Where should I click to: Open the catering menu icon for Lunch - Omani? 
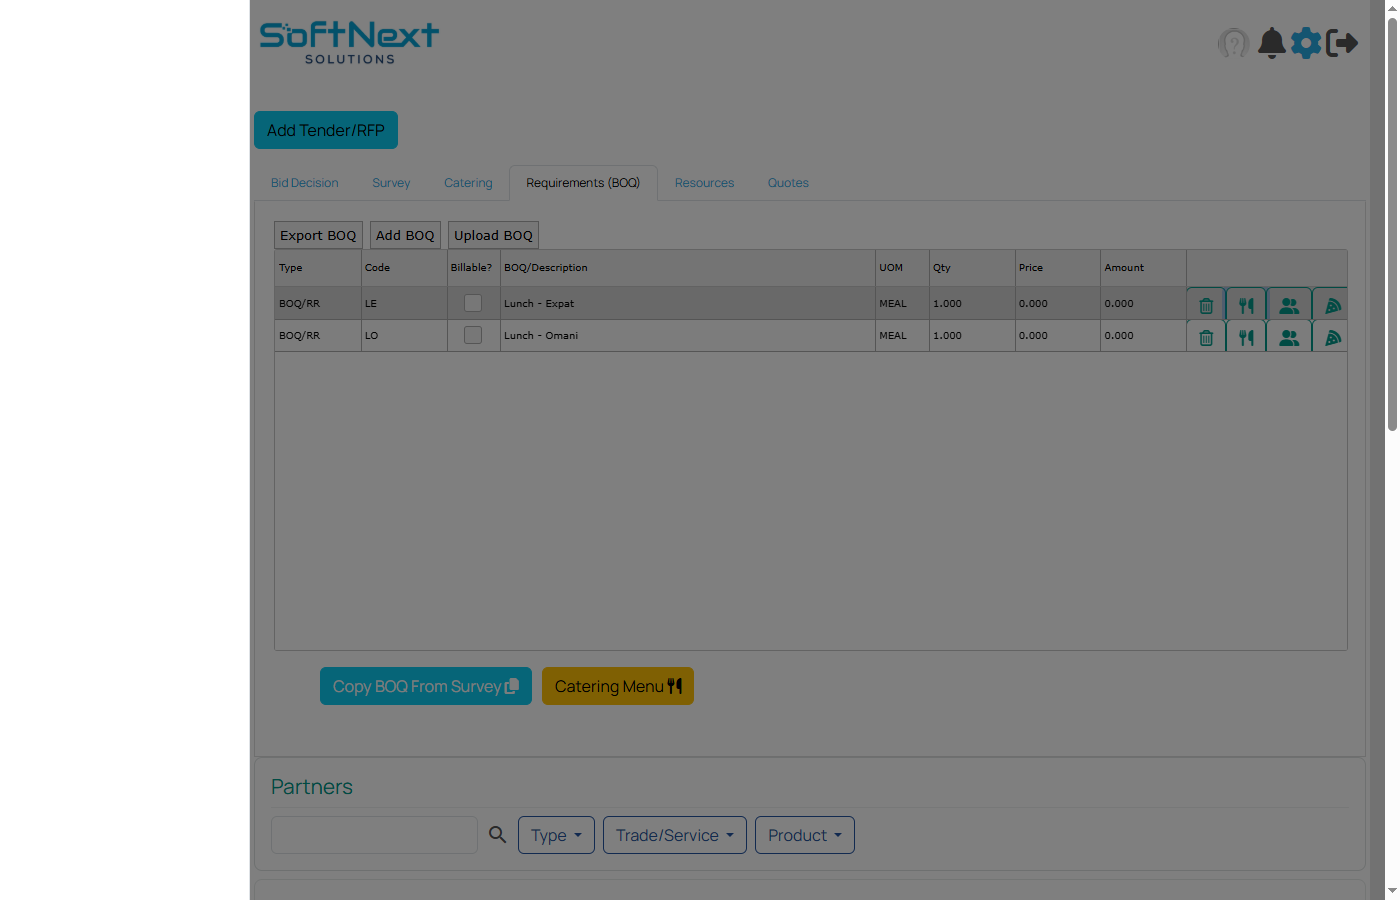(x=1245, y=336)
